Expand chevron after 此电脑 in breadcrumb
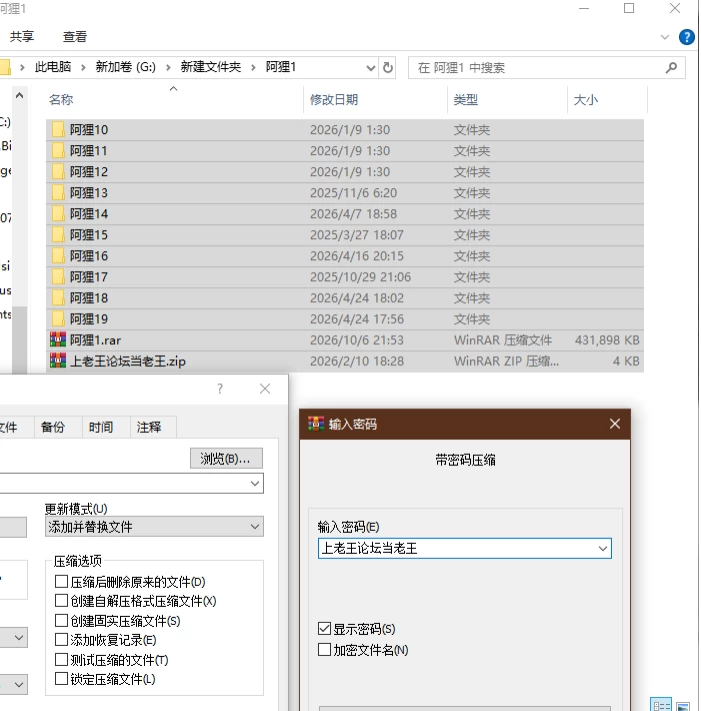Viewport: 701px width, 711px height. click(83, 68)
